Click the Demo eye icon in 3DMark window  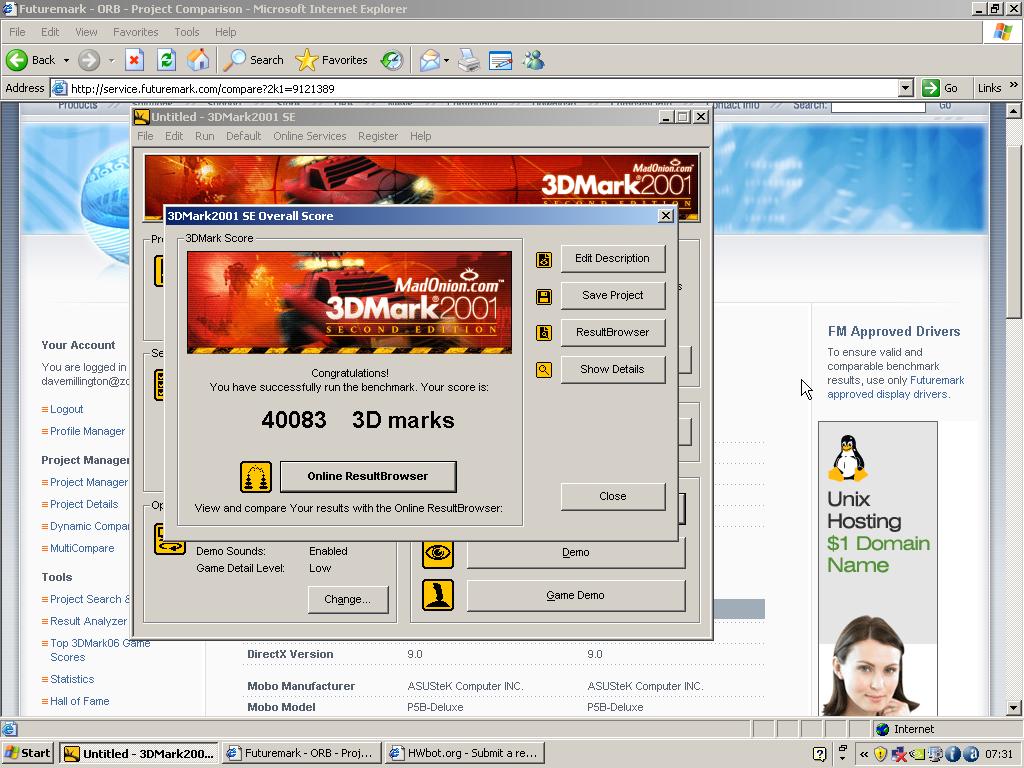[x=438, y=553]
